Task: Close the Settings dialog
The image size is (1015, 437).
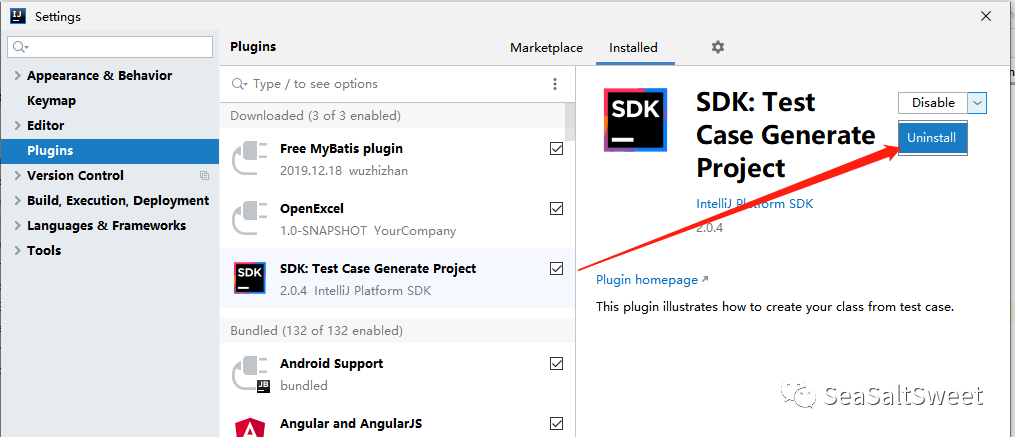Action: 985,16
